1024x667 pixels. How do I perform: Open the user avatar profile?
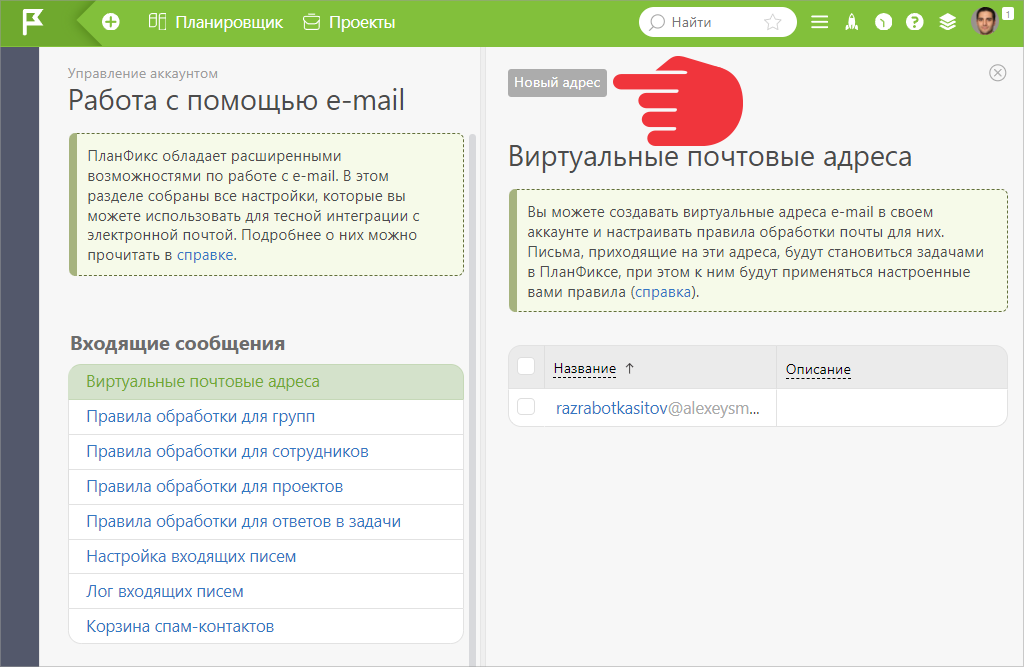(x=985, y=22)
